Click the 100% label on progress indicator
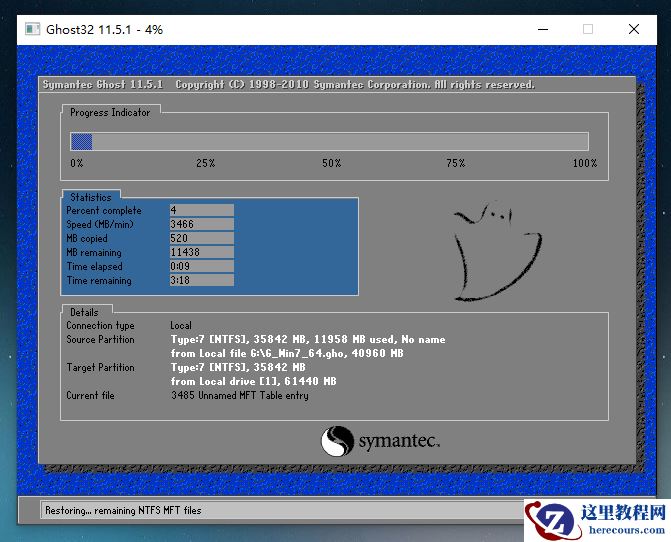 [x=584, y=163]
